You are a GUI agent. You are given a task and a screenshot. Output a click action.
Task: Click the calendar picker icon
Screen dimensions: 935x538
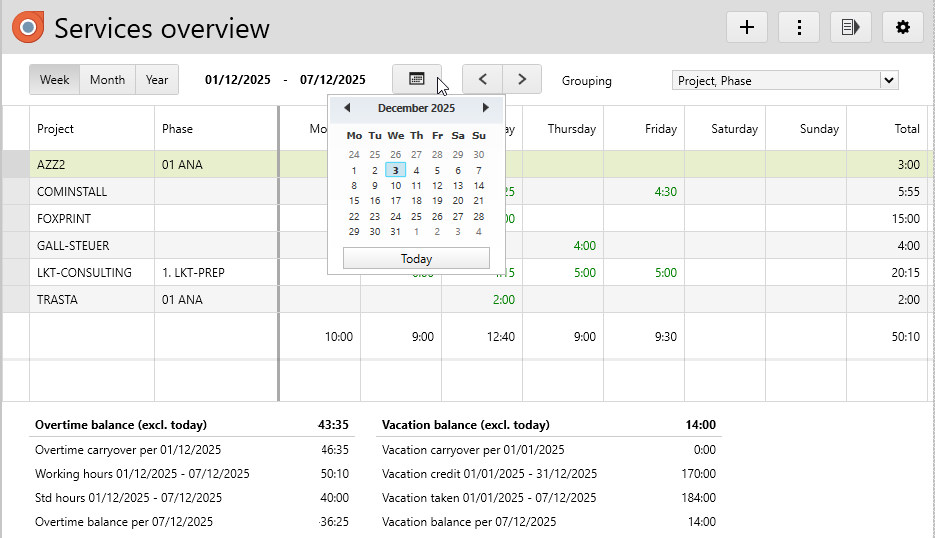click(417, 80)
